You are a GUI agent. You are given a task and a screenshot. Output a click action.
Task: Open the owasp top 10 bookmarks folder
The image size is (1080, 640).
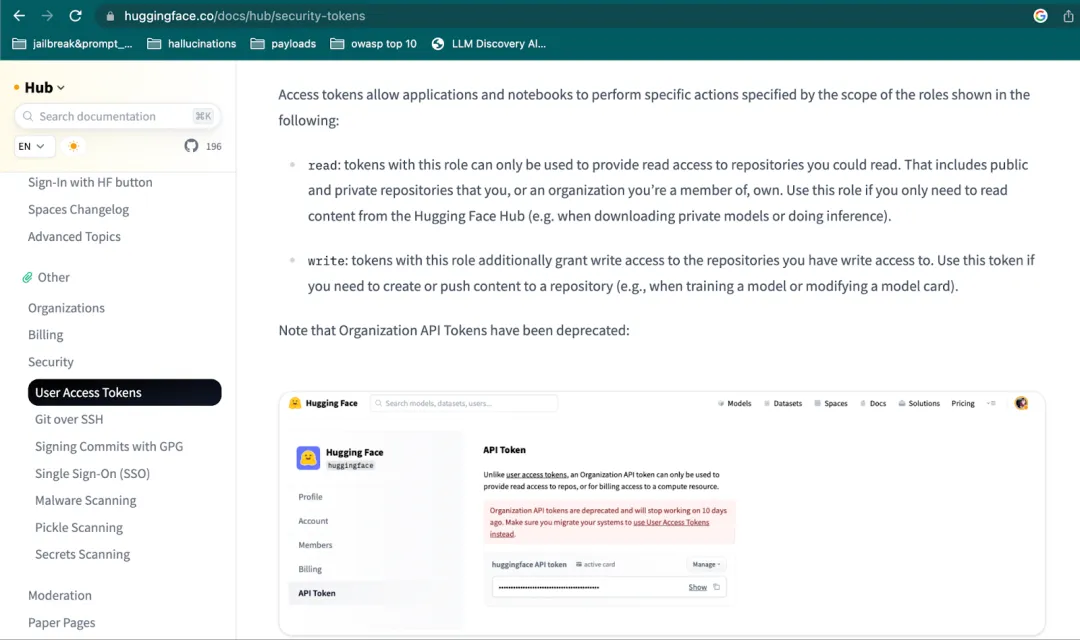(374, 43)
